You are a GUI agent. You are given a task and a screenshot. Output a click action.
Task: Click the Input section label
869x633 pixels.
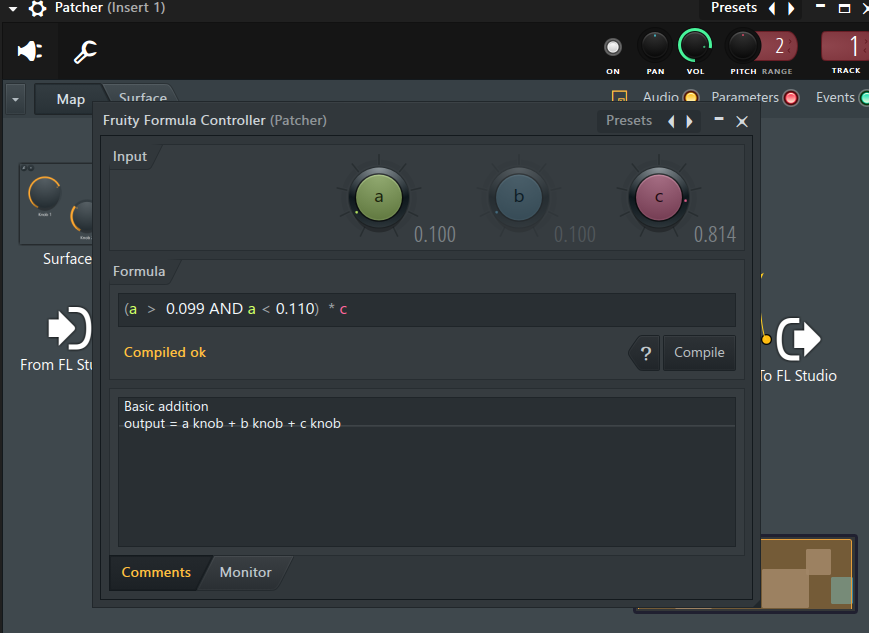pos(130,157)
